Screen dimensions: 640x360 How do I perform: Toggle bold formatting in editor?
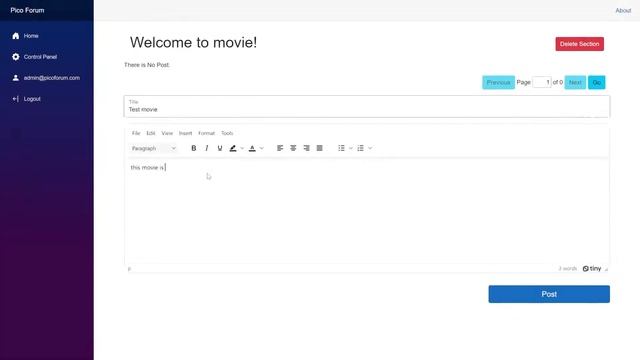(x=193, y=148)
